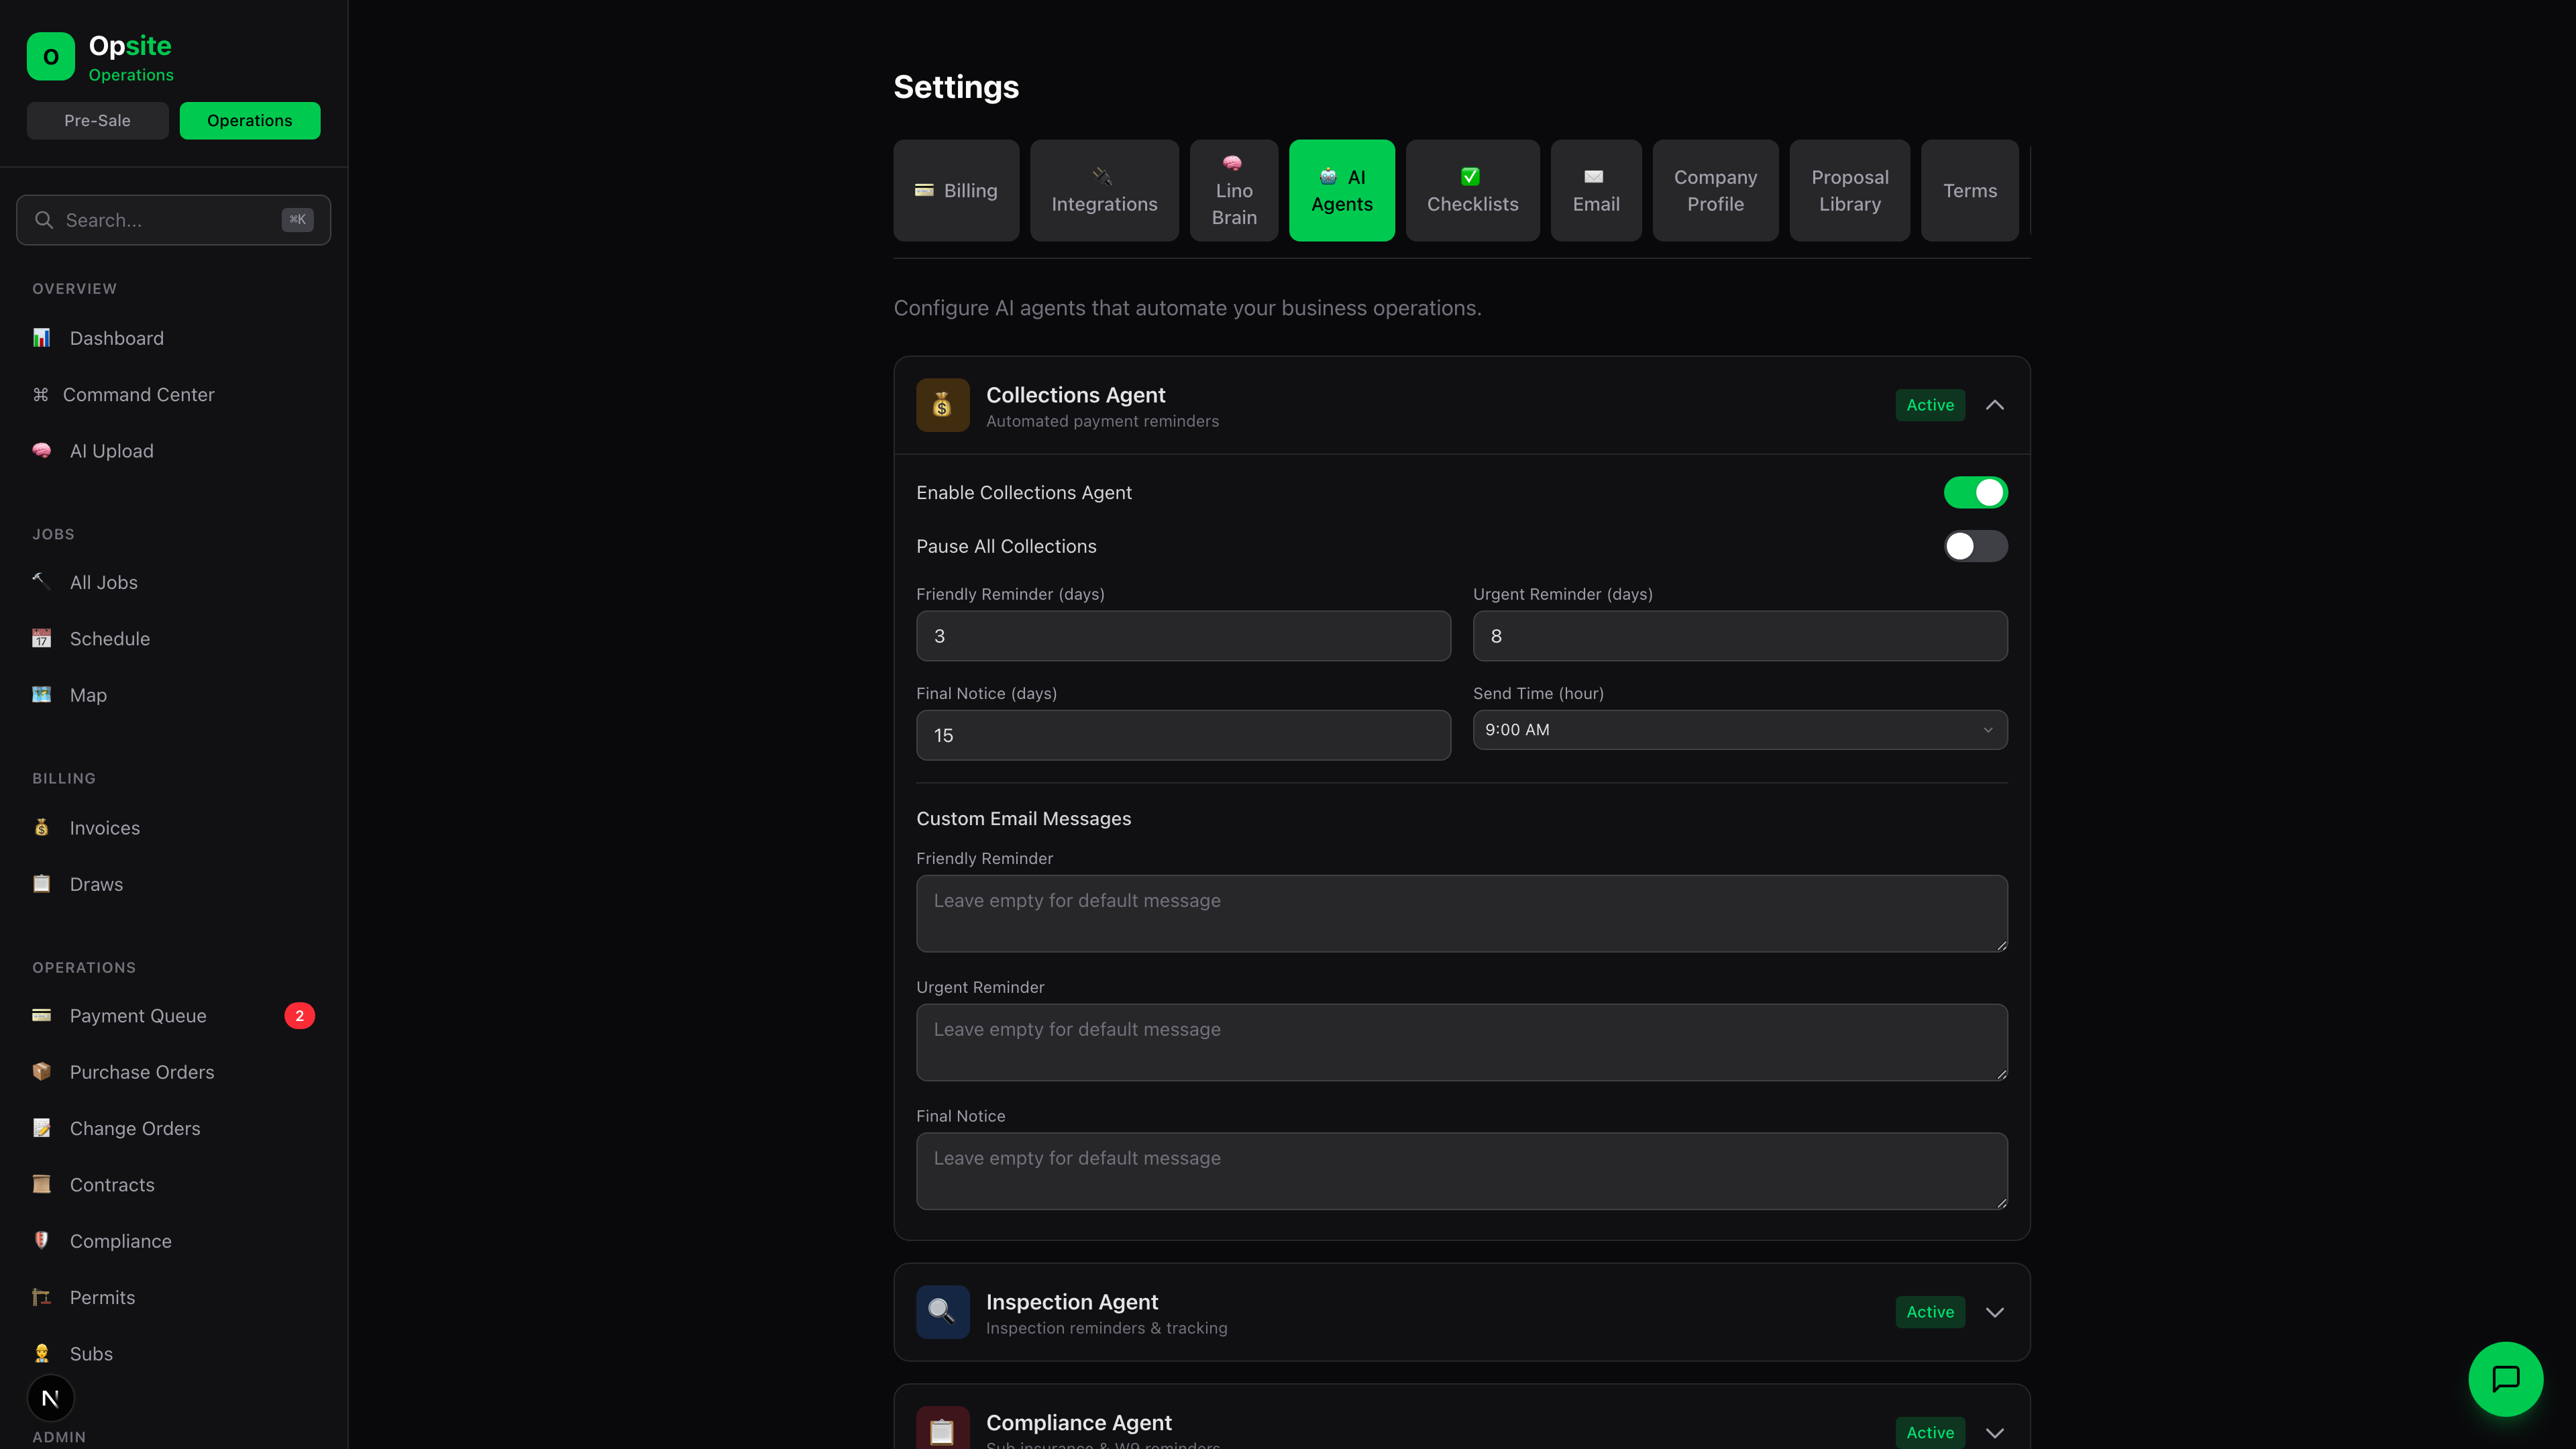
Task: Open the Map sidebar item
Action: 173,695
